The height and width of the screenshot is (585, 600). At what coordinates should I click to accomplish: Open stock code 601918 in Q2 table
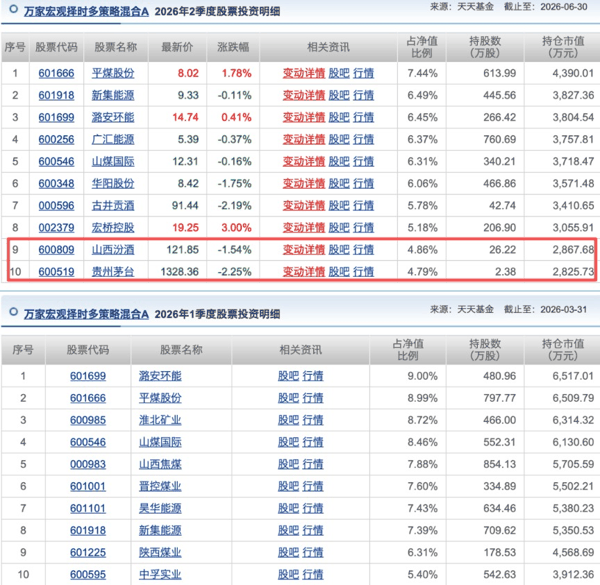[x=56, y=95]
